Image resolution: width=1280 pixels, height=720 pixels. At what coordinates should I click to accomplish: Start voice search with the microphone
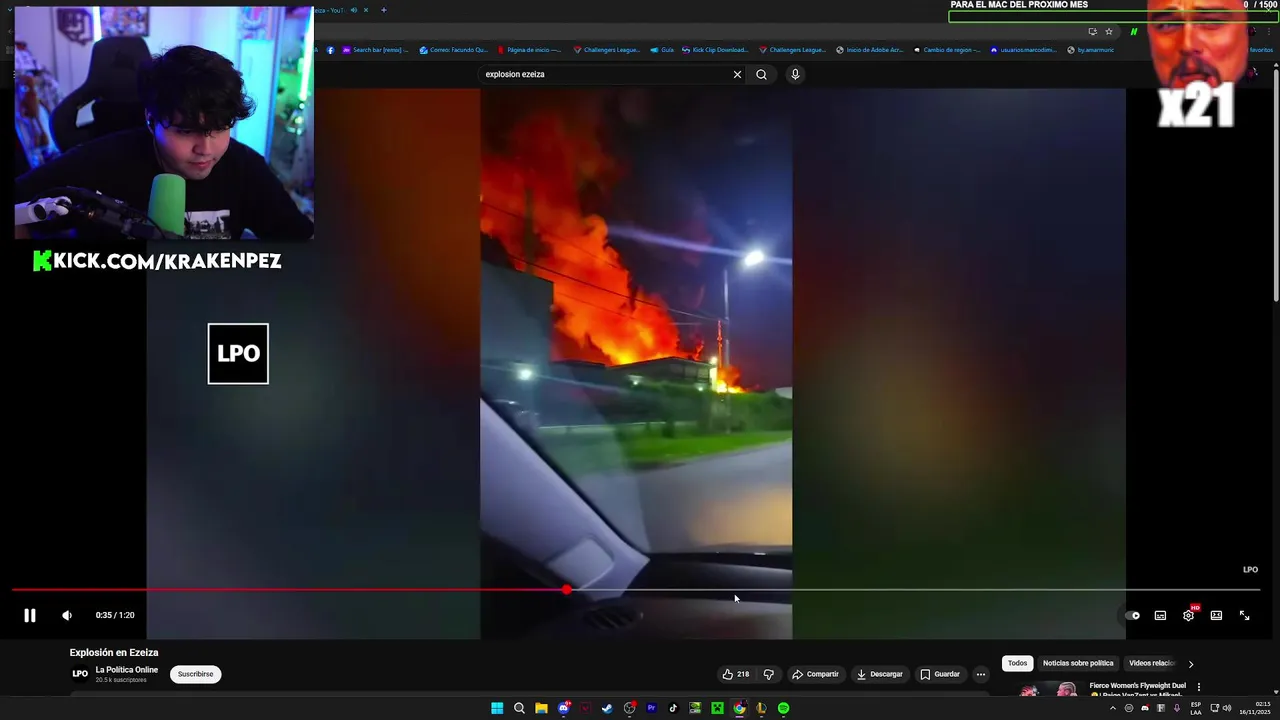[795, 74]
